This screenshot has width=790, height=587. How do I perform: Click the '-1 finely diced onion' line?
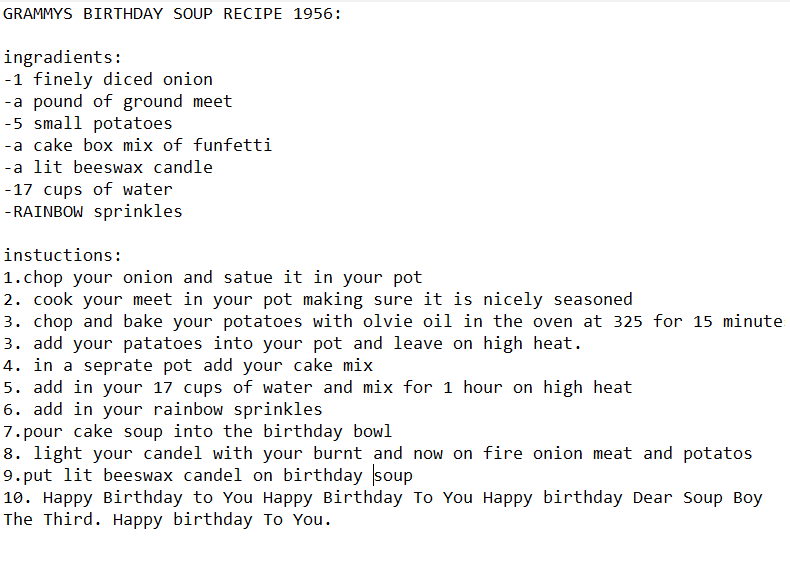(x=108, y=79)
